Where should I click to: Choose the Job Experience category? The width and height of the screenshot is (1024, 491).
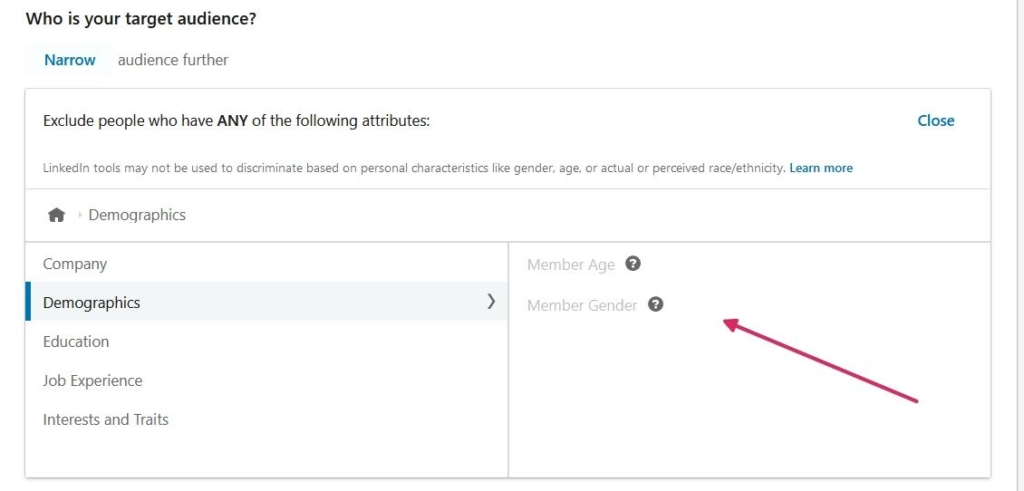coord(93,380)
